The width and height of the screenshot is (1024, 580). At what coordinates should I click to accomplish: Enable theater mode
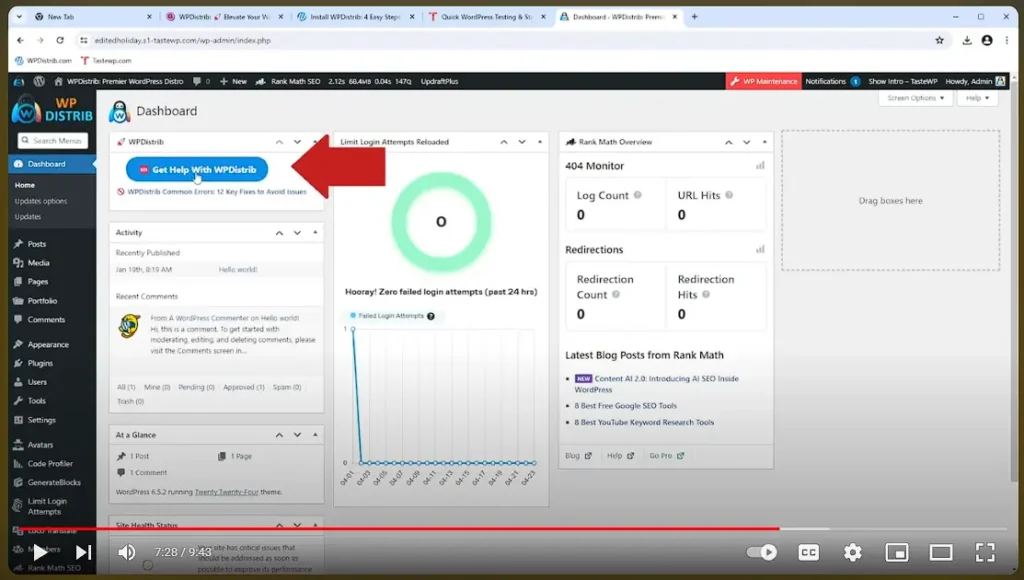941,553
